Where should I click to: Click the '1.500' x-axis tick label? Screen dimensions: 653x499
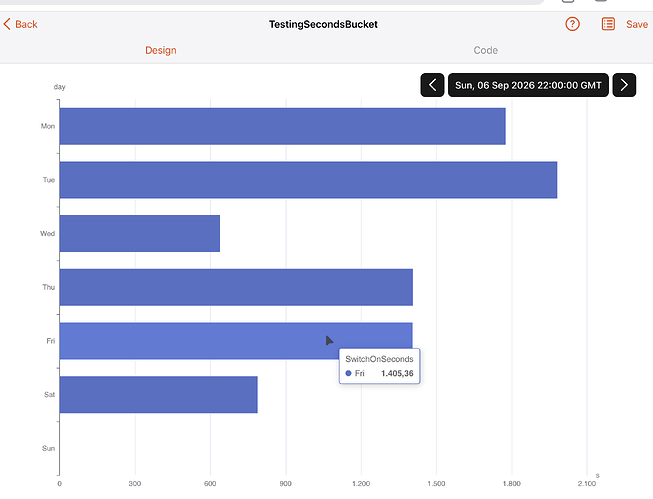coord(436,484)
